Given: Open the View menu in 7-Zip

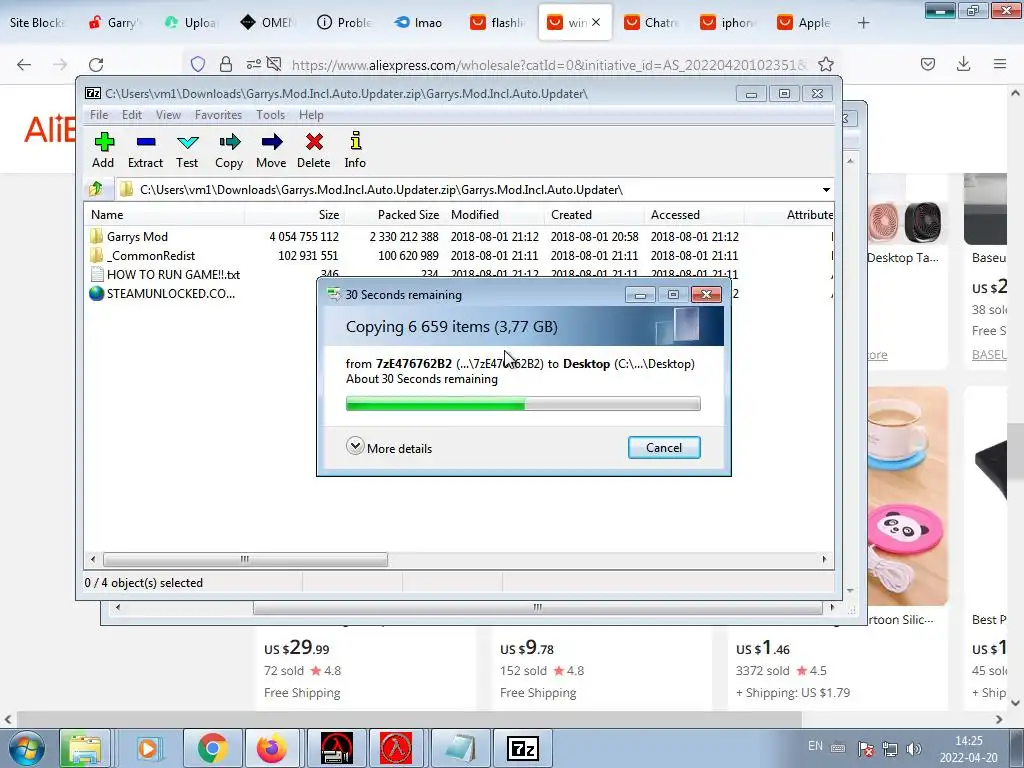Looking at the screenshot, I should point(168,115).
